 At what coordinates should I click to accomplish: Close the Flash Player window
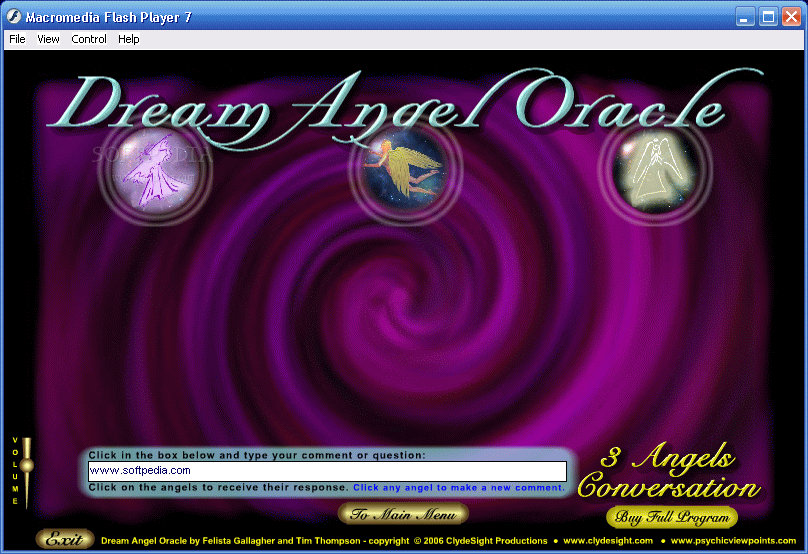click(x=792, y=17)
